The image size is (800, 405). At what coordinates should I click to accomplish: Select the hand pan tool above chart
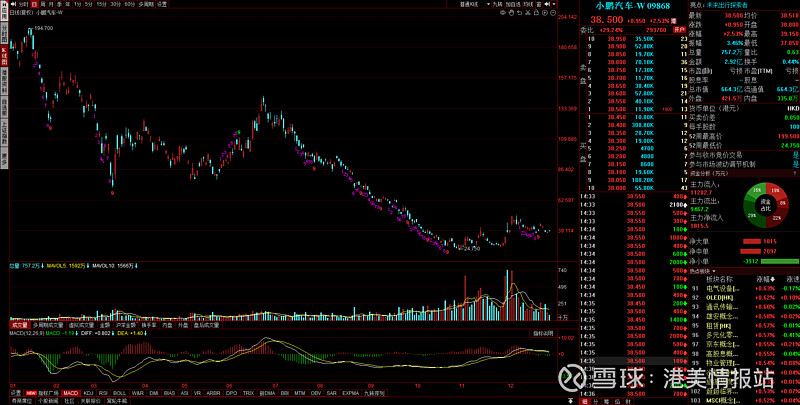511,13
